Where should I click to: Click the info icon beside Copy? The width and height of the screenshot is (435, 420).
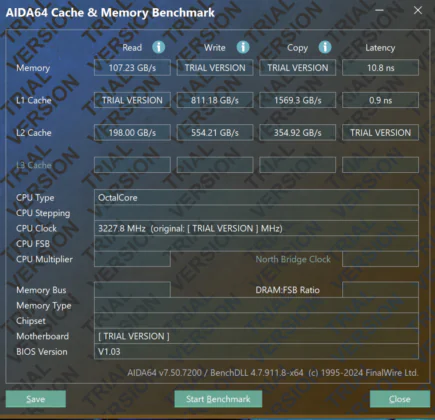pos(325,47)
